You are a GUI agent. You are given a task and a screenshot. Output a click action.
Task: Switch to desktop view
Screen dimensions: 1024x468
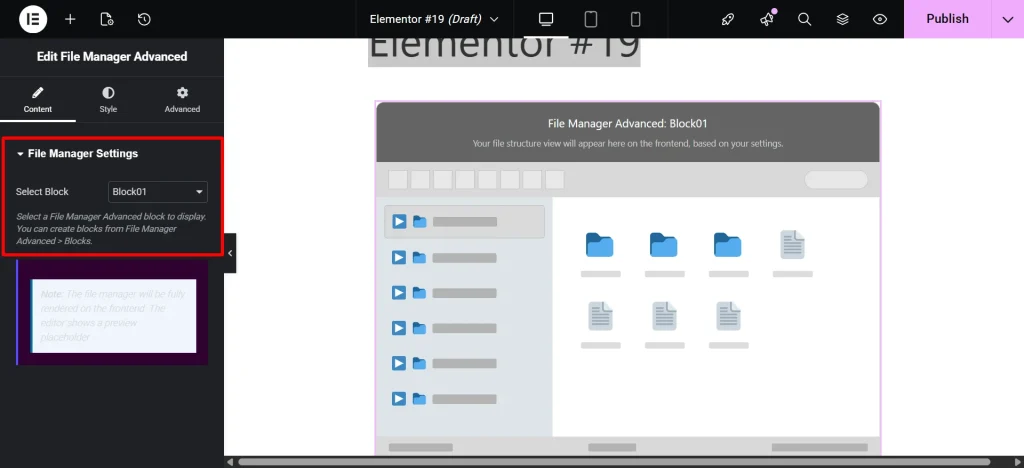[546, 20]
